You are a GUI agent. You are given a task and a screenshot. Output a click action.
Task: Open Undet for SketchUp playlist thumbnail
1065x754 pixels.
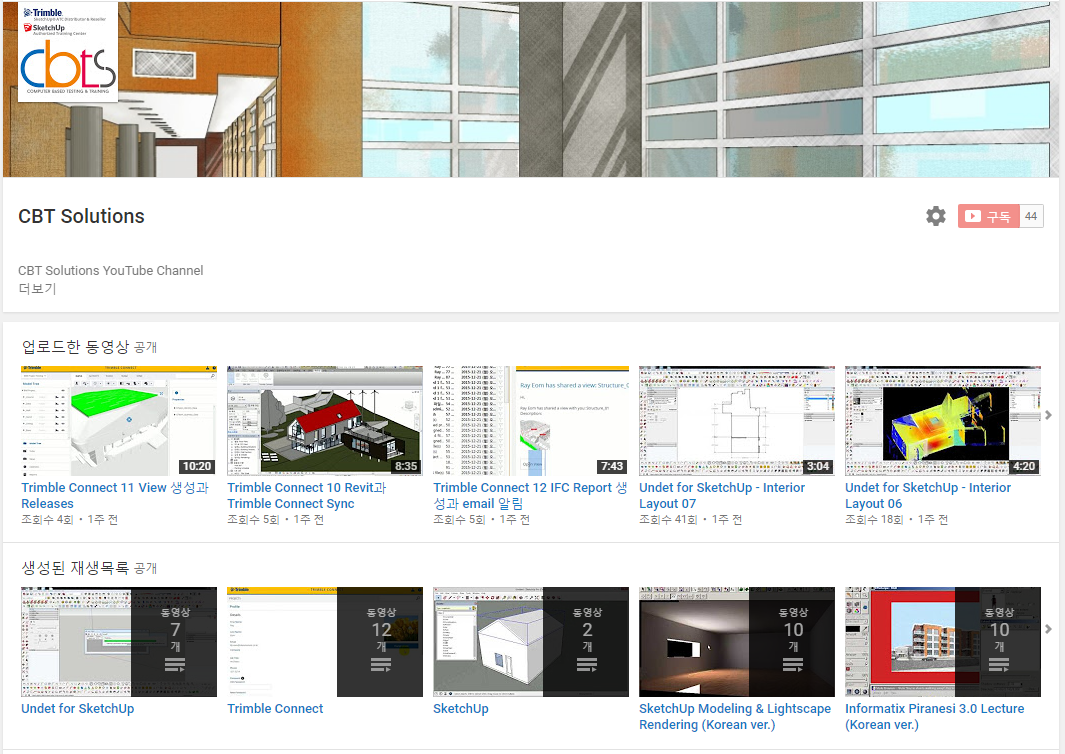pos(119,642)
